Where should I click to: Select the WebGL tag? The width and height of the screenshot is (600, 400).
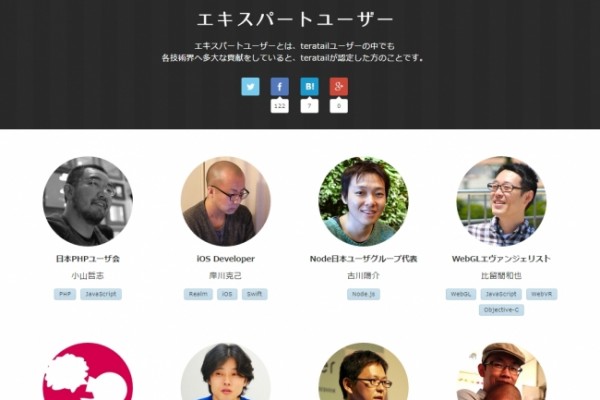pyautogui.click(x=461, y=294)
